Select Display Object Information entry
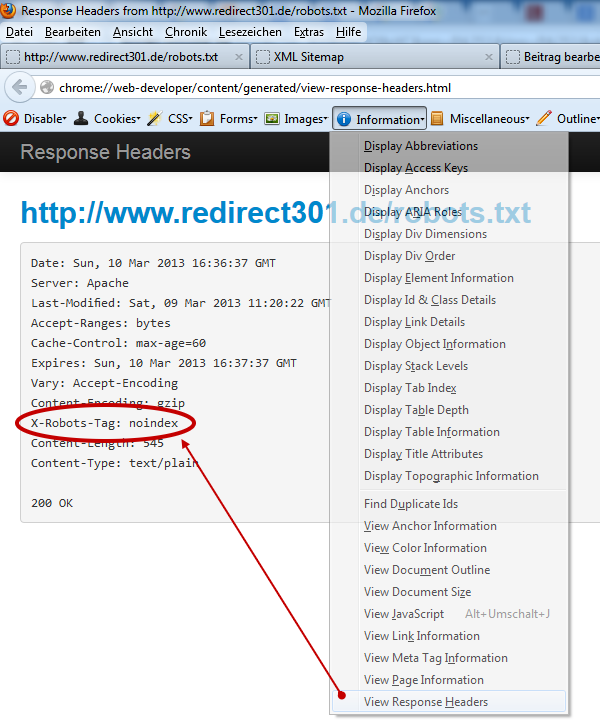 click(449, 344)
